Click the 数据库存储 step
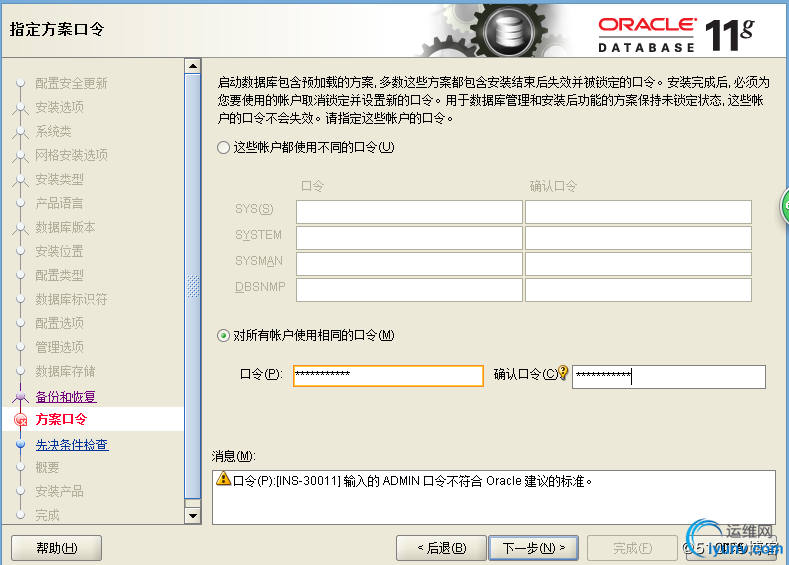This screenshot has height=565, width=789. (65, 371)
